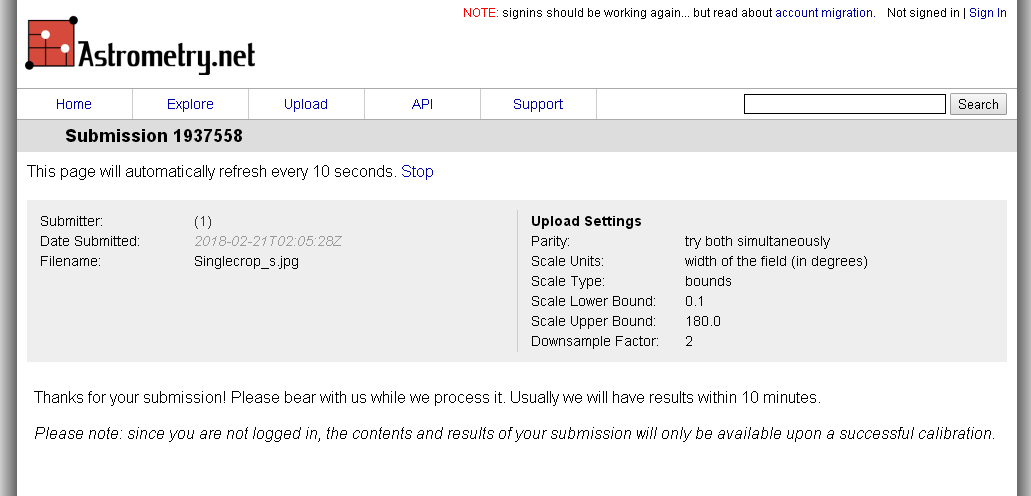Screen dimensions: 1031x496
Task: Click the 'try both simultaneously' parity value
Action: click(x=757, y=241)
